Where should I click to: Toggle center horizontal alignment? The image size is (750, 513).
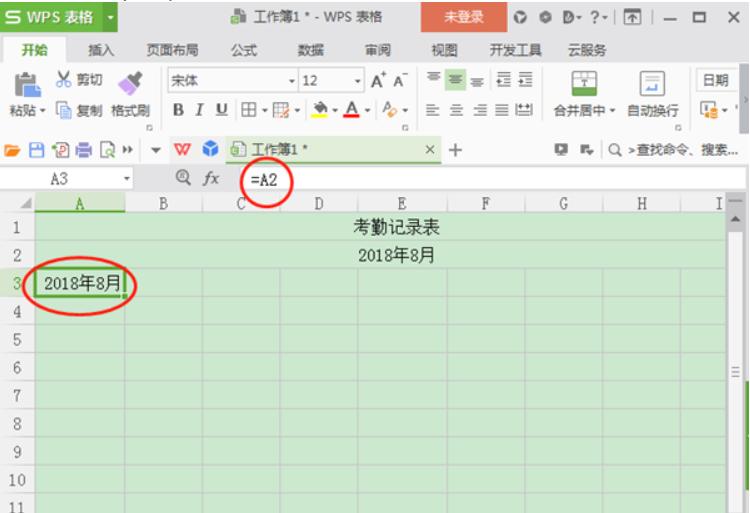coord(456,110)
